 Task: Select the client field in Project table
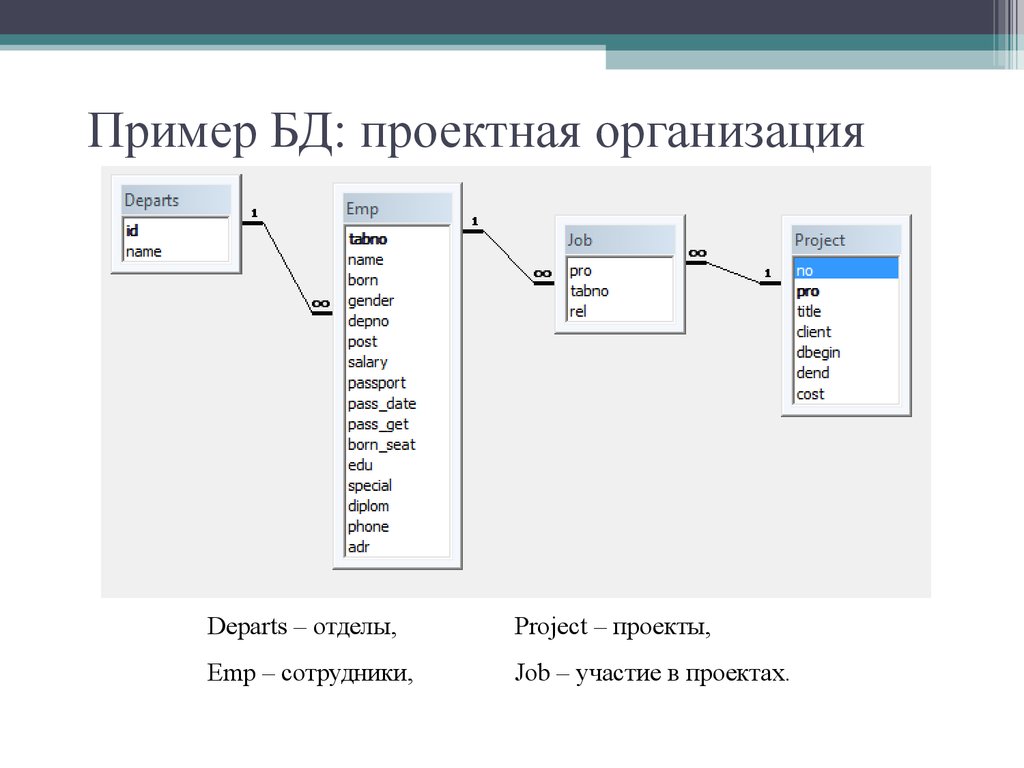[x=813, y=331]
